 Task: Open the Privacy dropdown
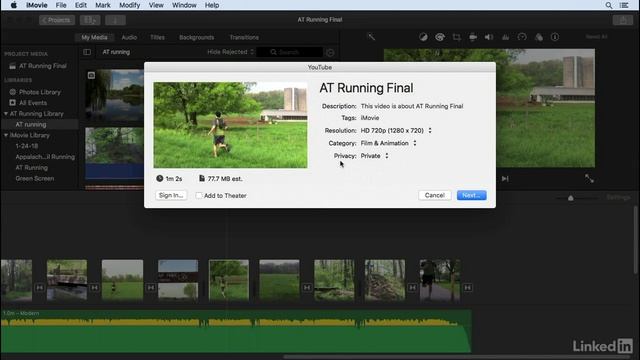tap(374, 156)
